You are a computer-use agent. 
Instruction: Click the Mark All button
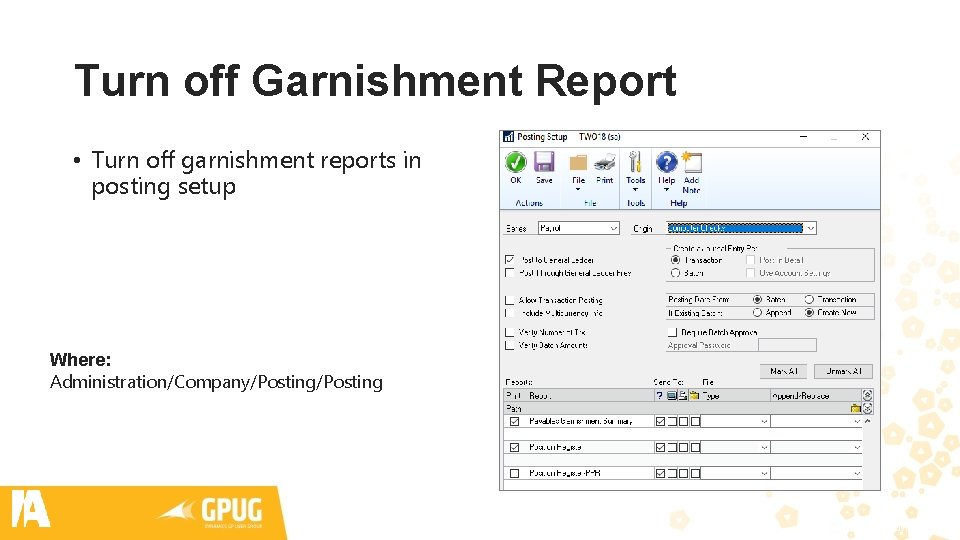click(x=783, y=371)
